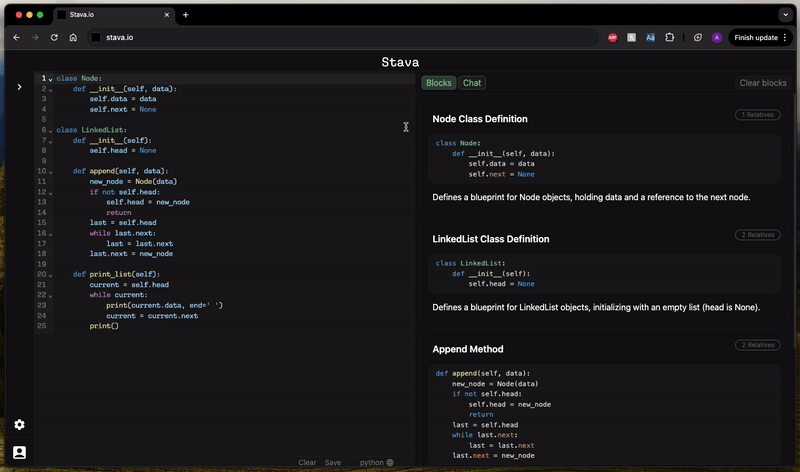
Task: Click line 11 new_node = Node(data)
Action: point(133,181)
